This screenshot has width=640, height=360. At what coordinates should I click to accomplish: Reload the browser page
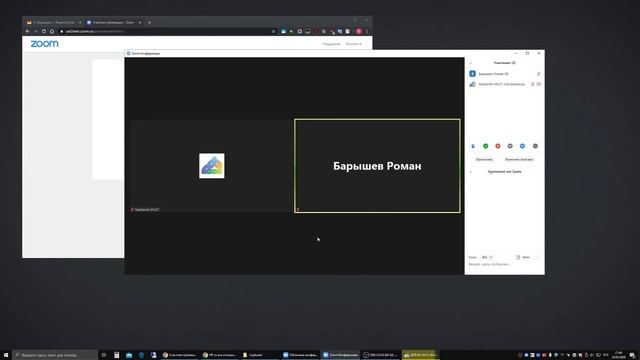pyautogui.click(x=44, y=31)
